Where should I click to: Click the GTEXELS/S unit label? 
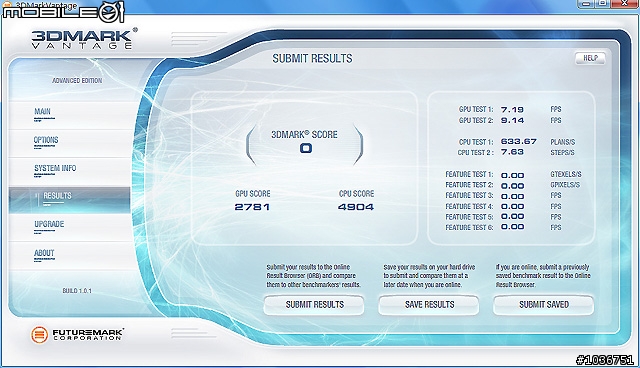[x=566, y=174]
